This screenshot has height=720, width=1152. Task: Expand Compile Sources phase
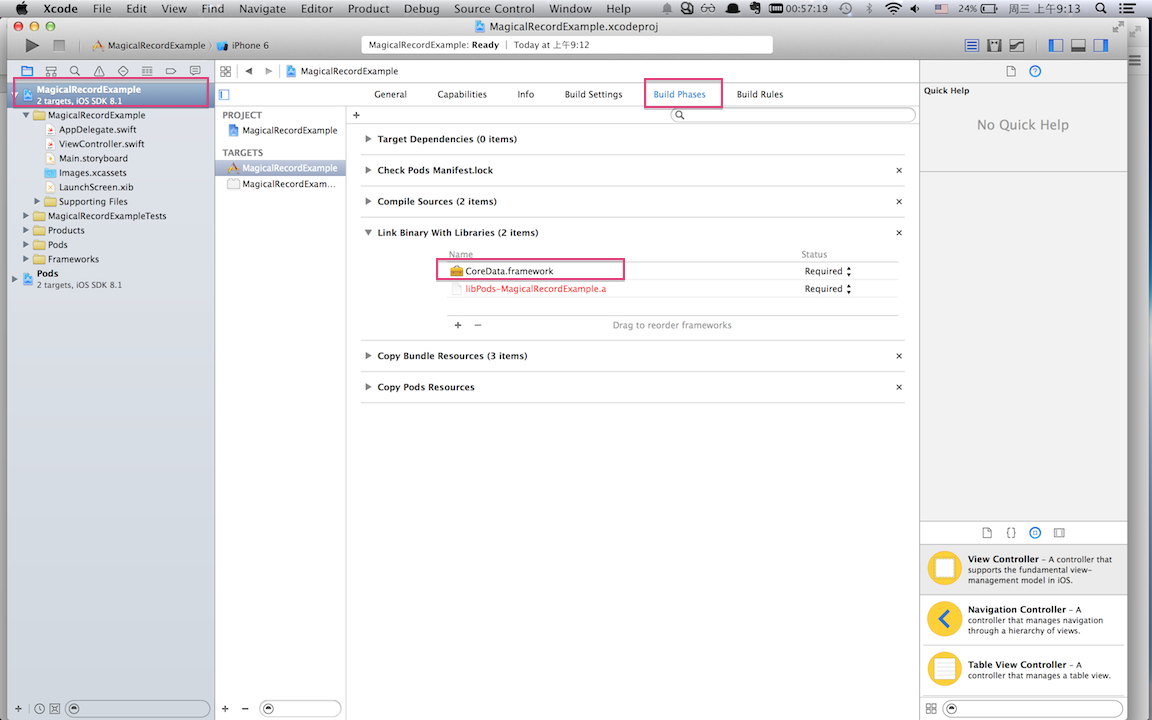click(x=368, y=201)
